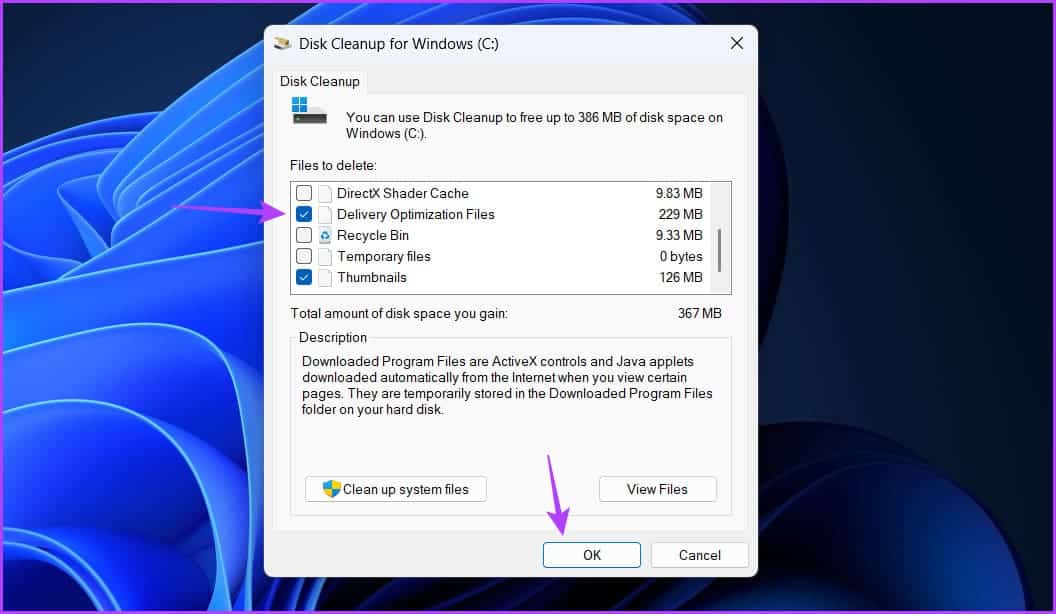This screenshot has width=1056, height=614.
Task: Click the Clean up system files button
Action: (396, 489)
